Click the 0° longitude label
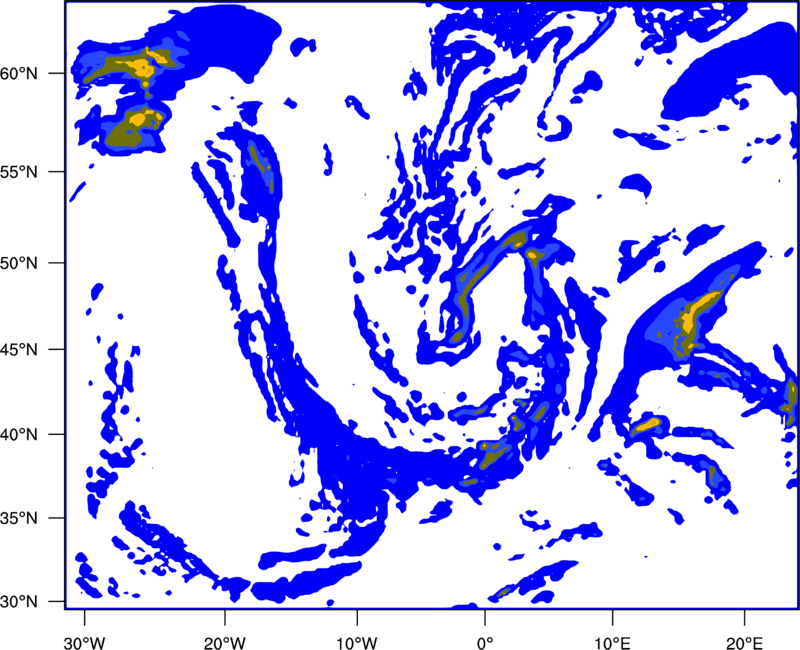Screen dimensions: 800x650 485,643
